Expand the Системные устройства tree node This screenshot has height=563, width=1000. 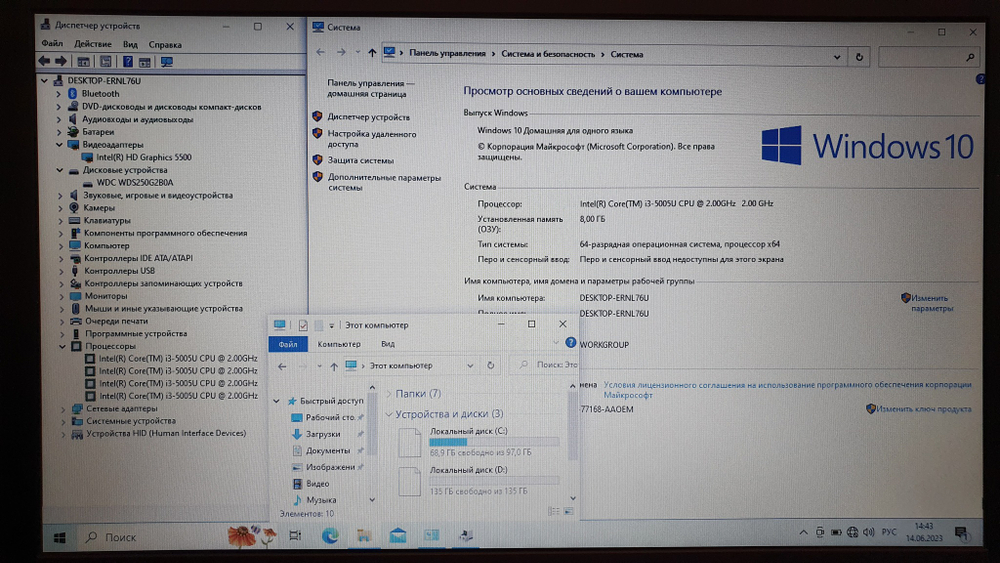coord(63,421)
